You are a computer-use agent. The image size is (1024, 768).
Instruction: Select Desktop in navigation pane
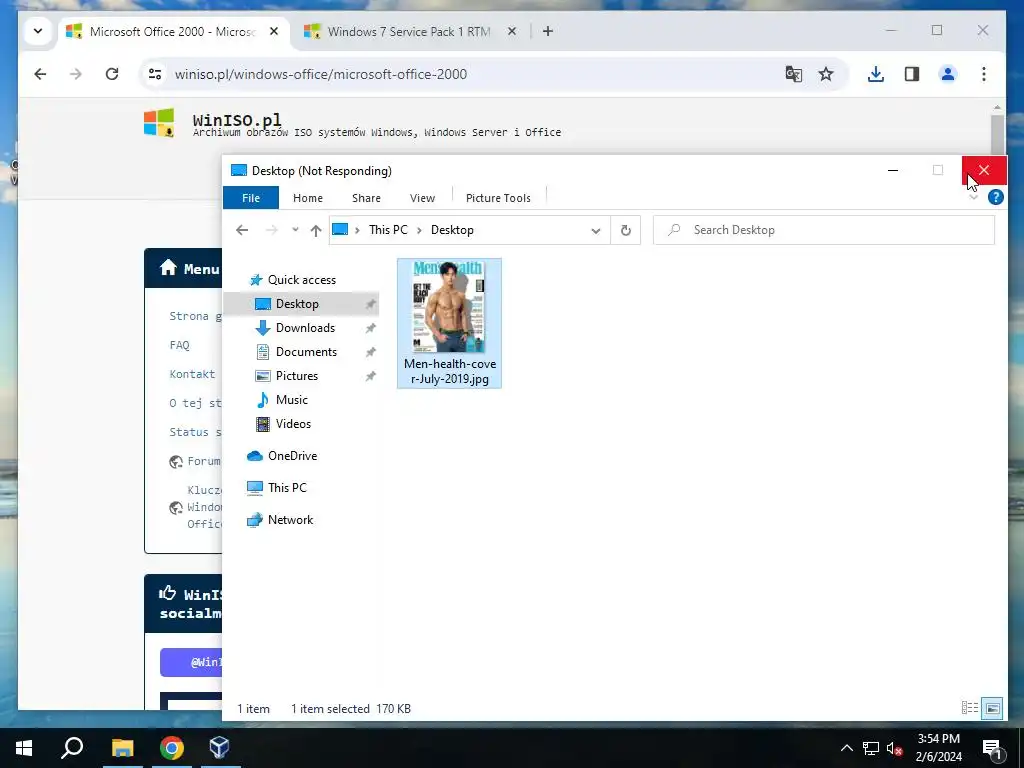[x=297, y=304]
